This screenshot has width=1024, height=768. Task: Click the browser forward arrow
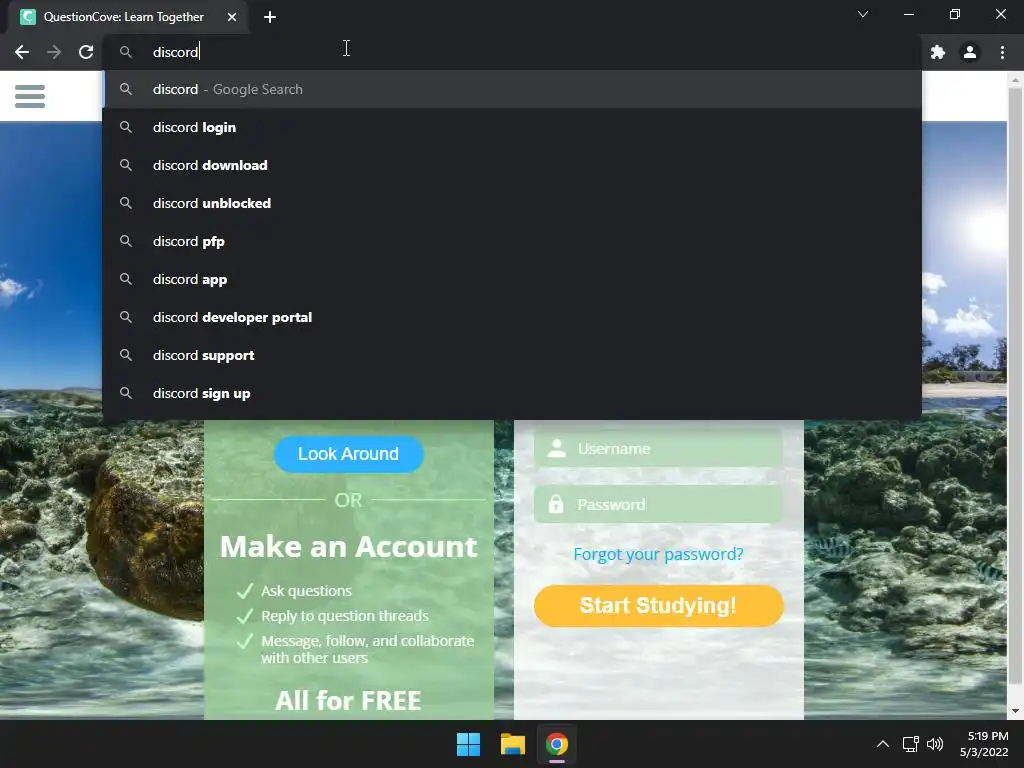tap(54, 52)
